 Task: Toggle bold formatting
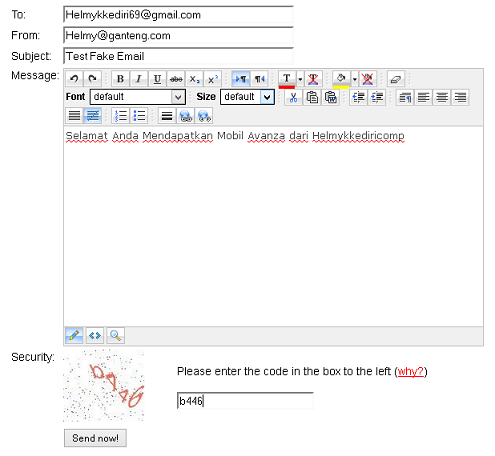coord(120,79)
